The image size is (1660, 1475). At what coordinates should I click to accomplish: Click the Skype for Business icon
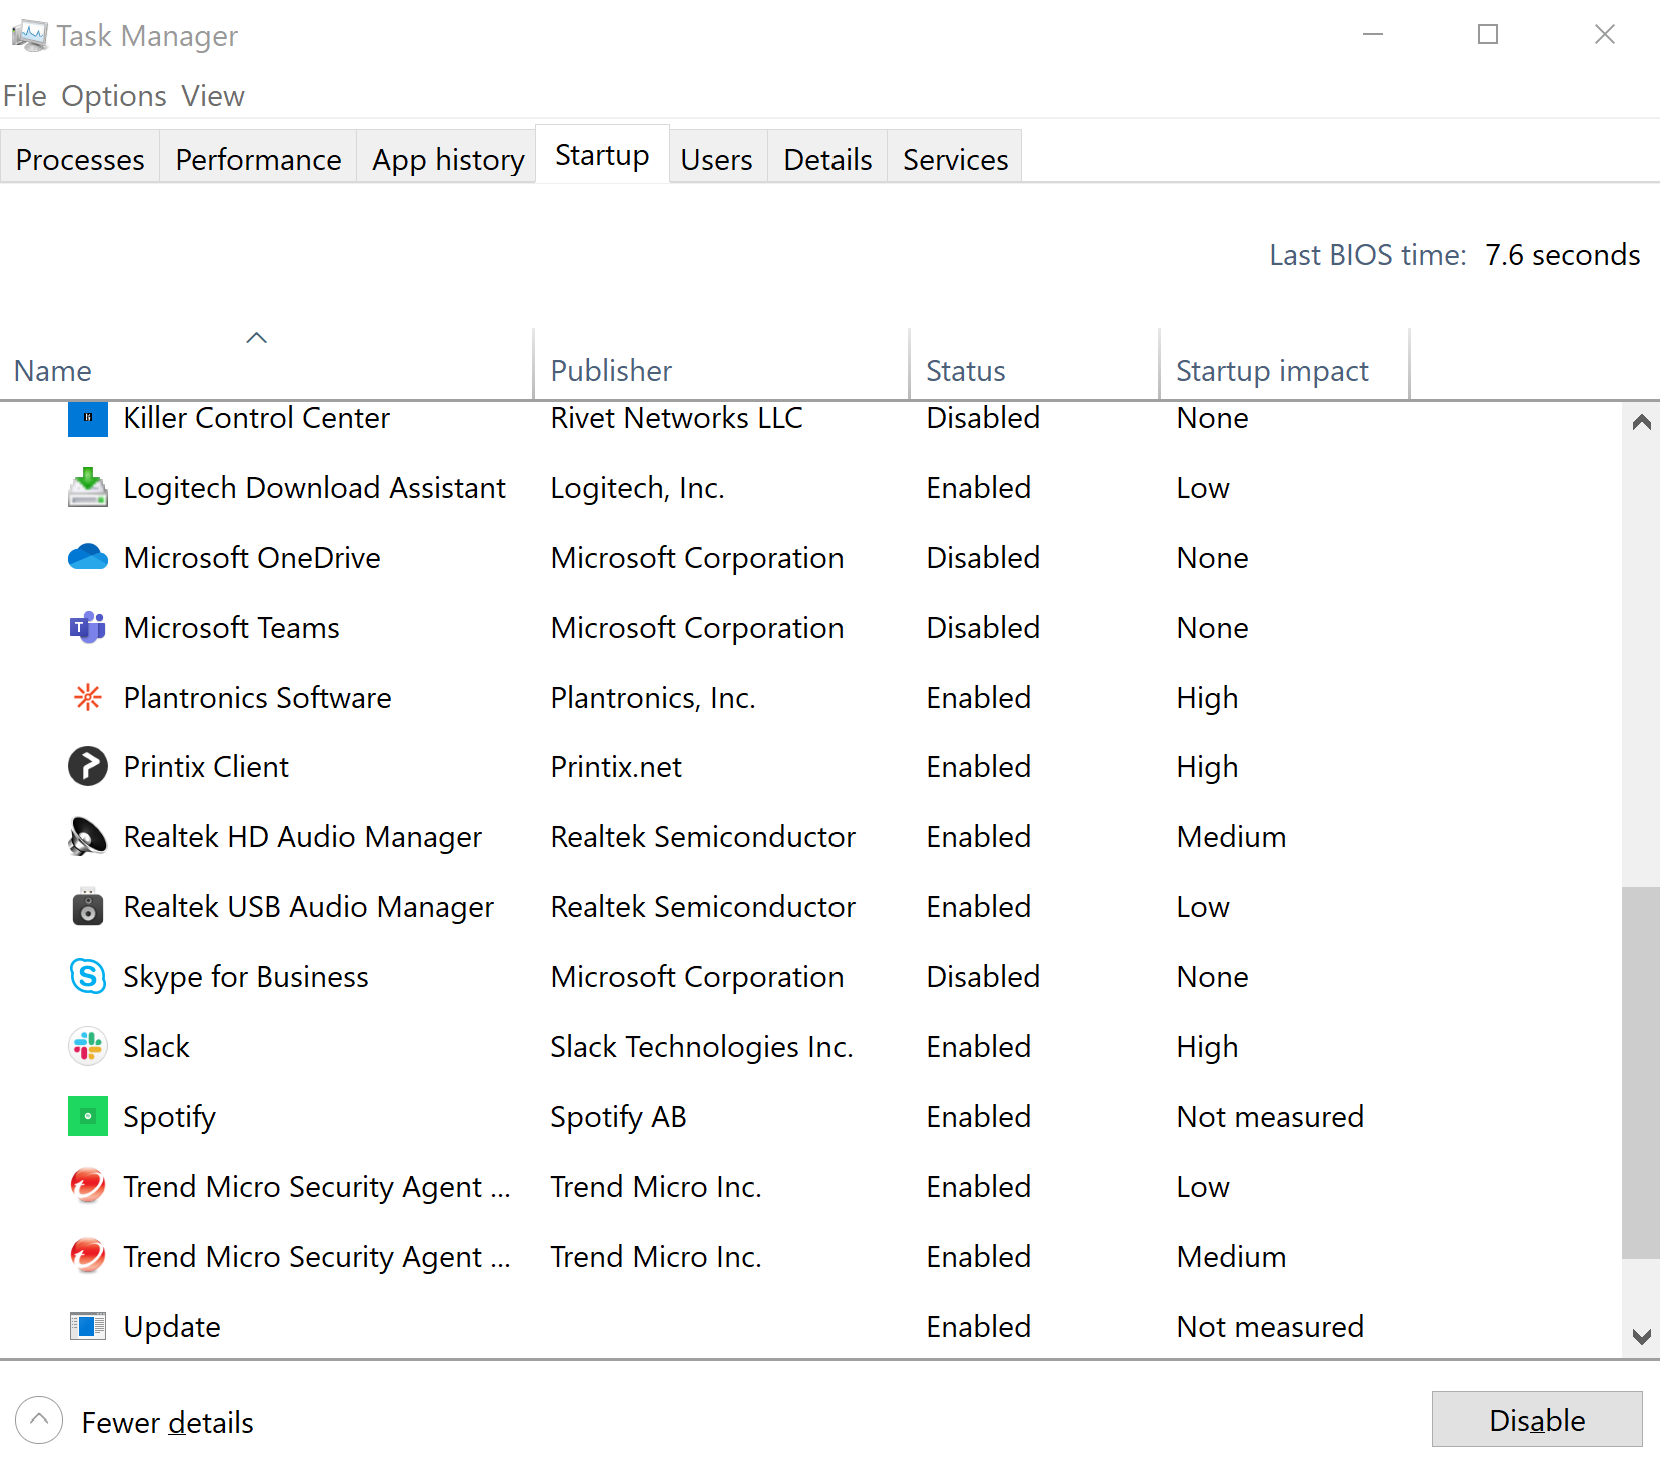[x=88, y=976]
